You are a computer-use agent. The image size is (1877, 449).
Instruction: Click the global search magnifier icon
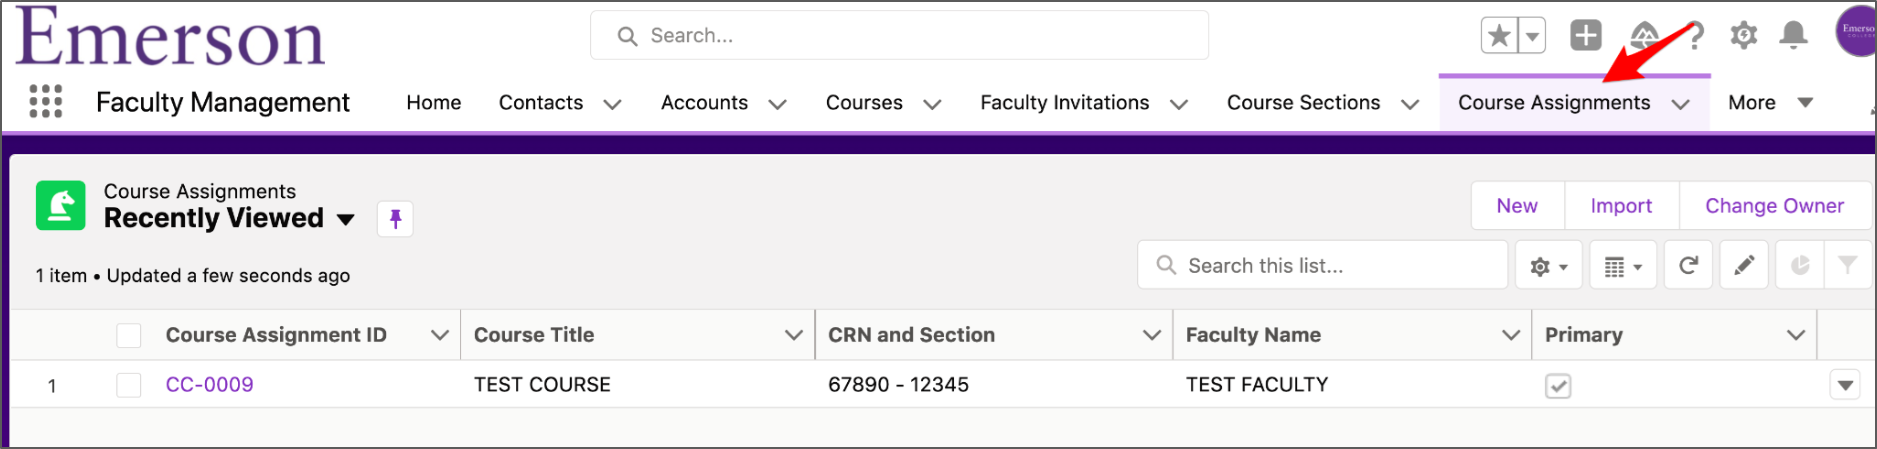pos(627,36)
